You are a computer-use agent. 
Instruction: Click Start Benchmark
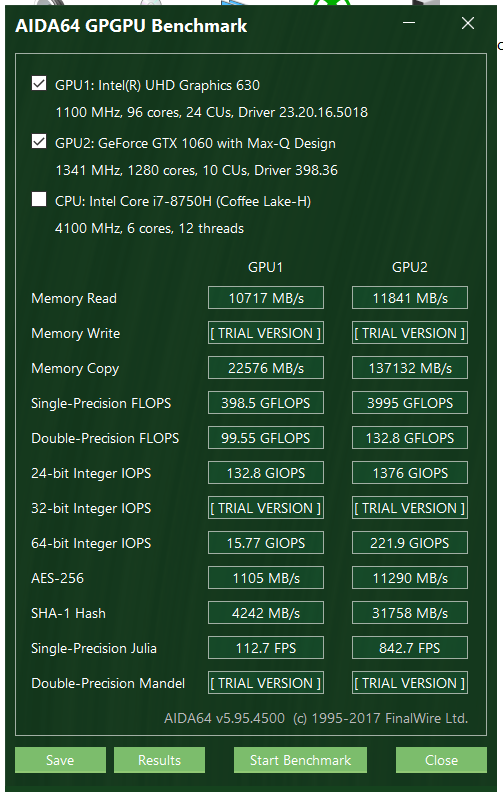coord(300,760)
